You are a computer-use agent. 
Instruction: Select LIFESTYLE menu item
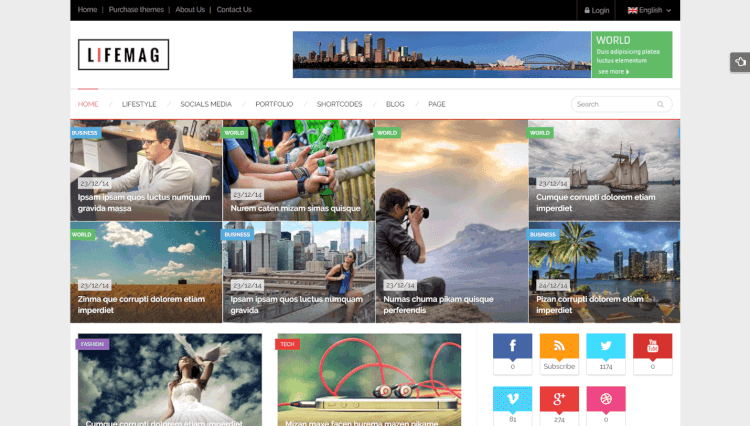pyautogui.click(x=139, y=104)
